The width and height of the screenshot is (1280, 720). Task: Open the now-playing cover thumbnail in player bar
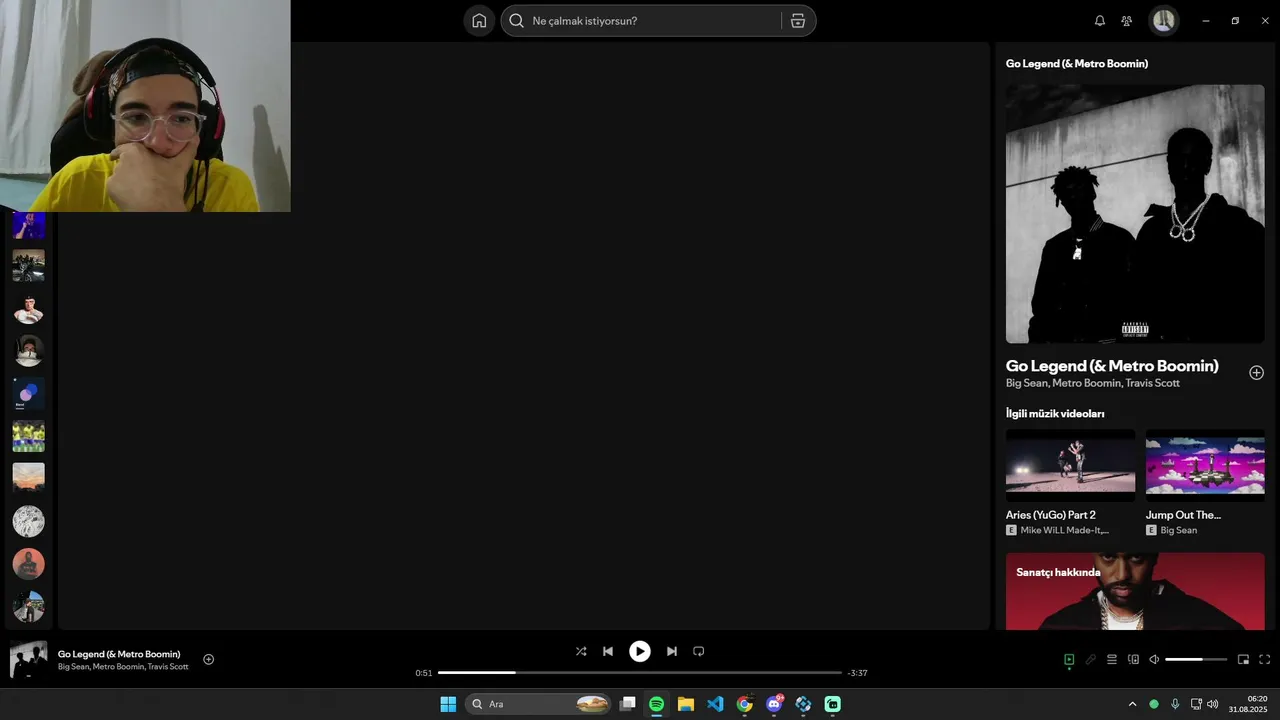point(28,659)
